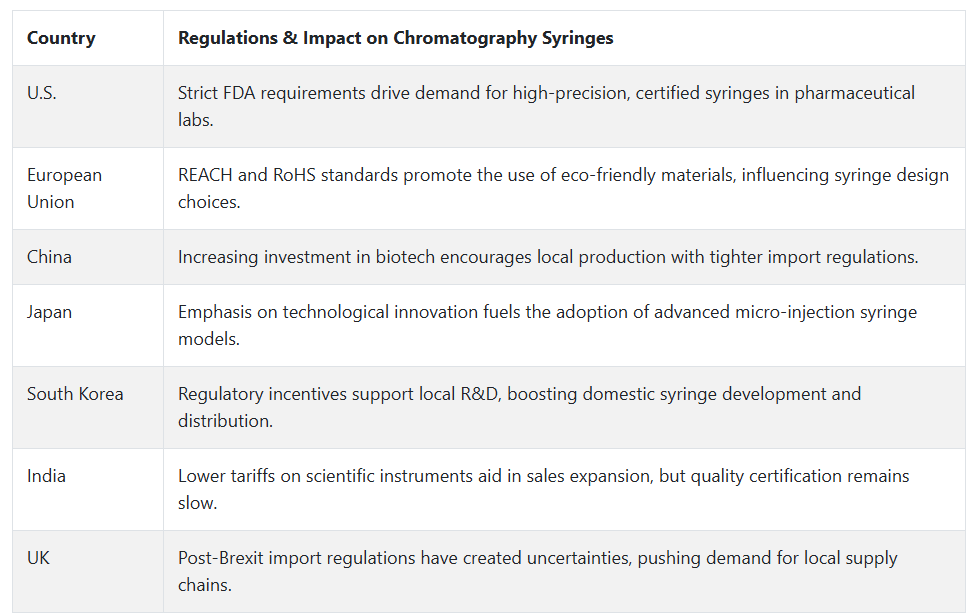
Task: Click the word 'distribution.' in South Korea row
Action: click(x=225, y=421)
